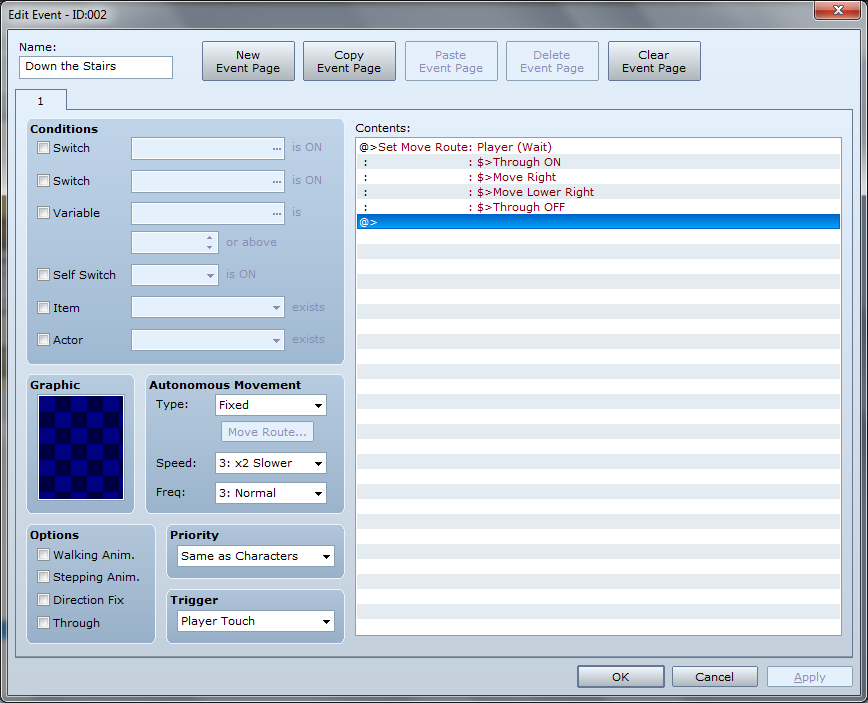The image size is (868, 703).
Task: Click the New Event Page button
Action: tap(248, 61)
